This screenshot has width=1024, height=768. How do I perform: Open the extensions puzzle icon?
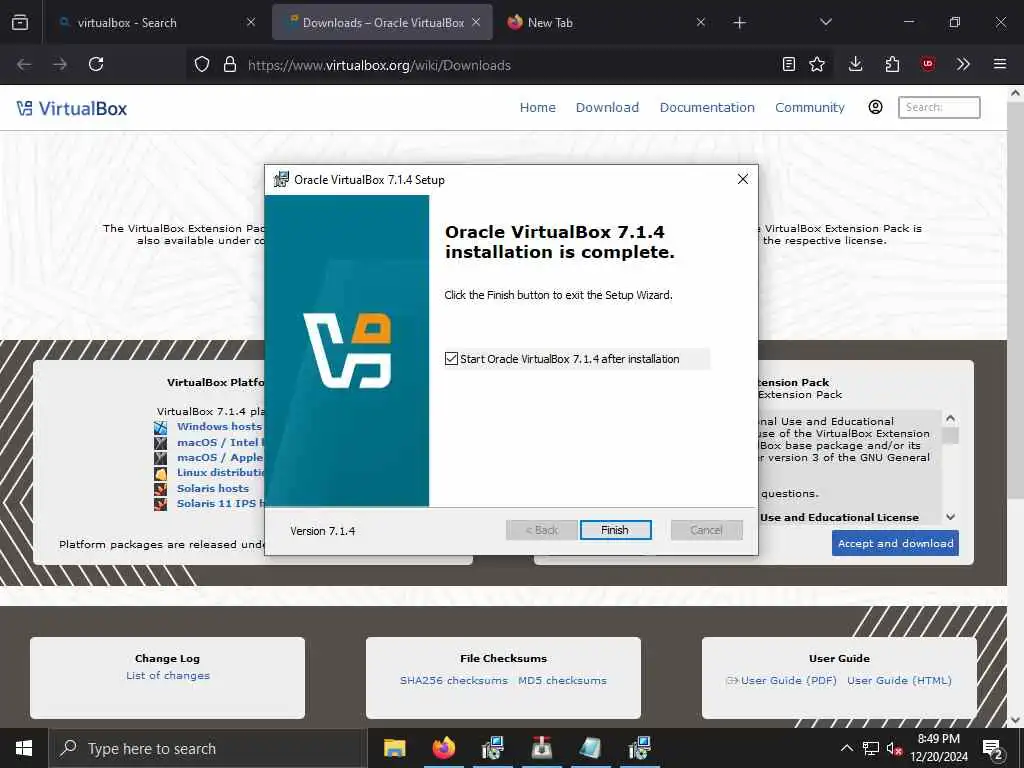tap(892, 65)
